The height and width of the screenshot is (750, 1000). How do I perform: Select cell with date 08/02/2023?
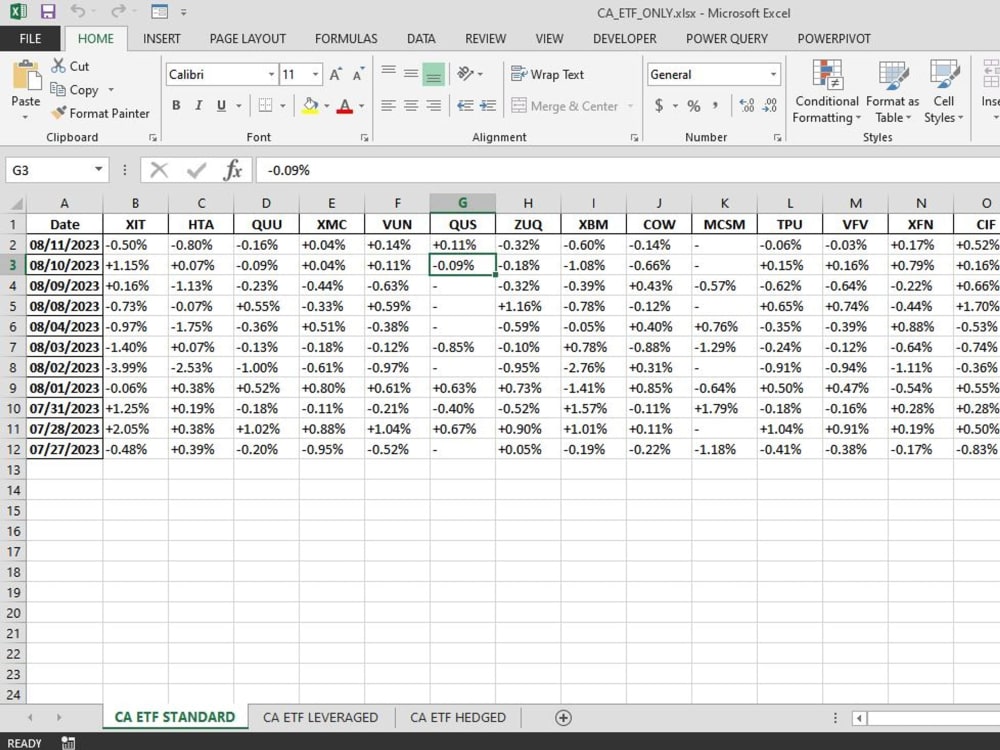(64, 367)
